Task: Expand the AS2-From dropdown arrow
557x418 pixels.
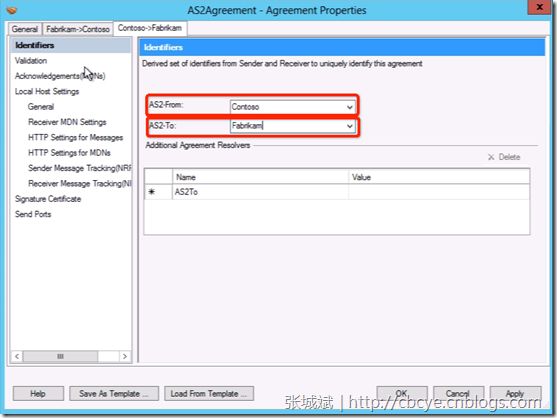Action: coord(350,107)
